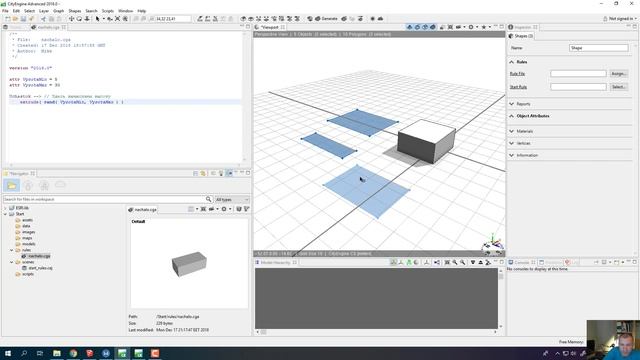The width and height of the screenshot is (640, 360).
Task: Select the Inspector tab
Action: [522, 27]
